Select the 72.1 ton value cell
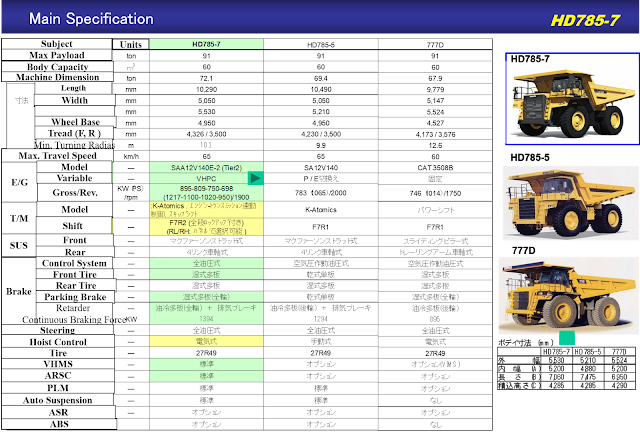640x436 pixels. [207, 78]
